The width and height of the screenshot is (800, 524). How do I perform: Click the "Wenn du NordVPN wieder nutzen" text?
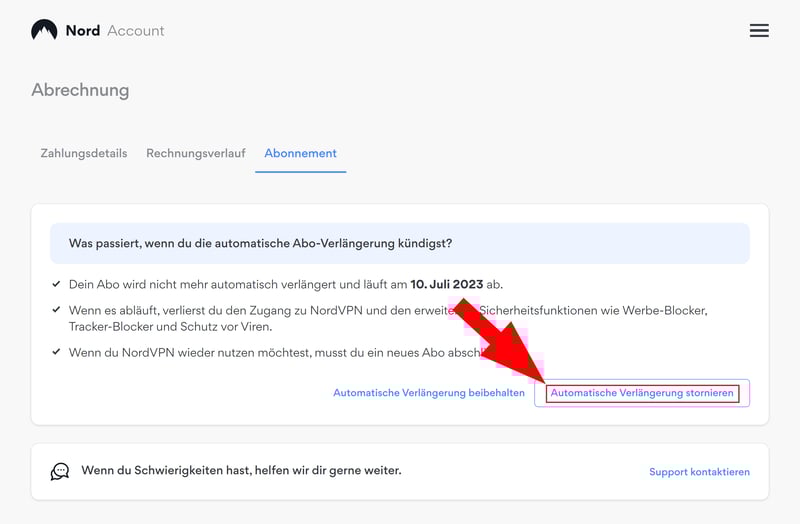250,352
